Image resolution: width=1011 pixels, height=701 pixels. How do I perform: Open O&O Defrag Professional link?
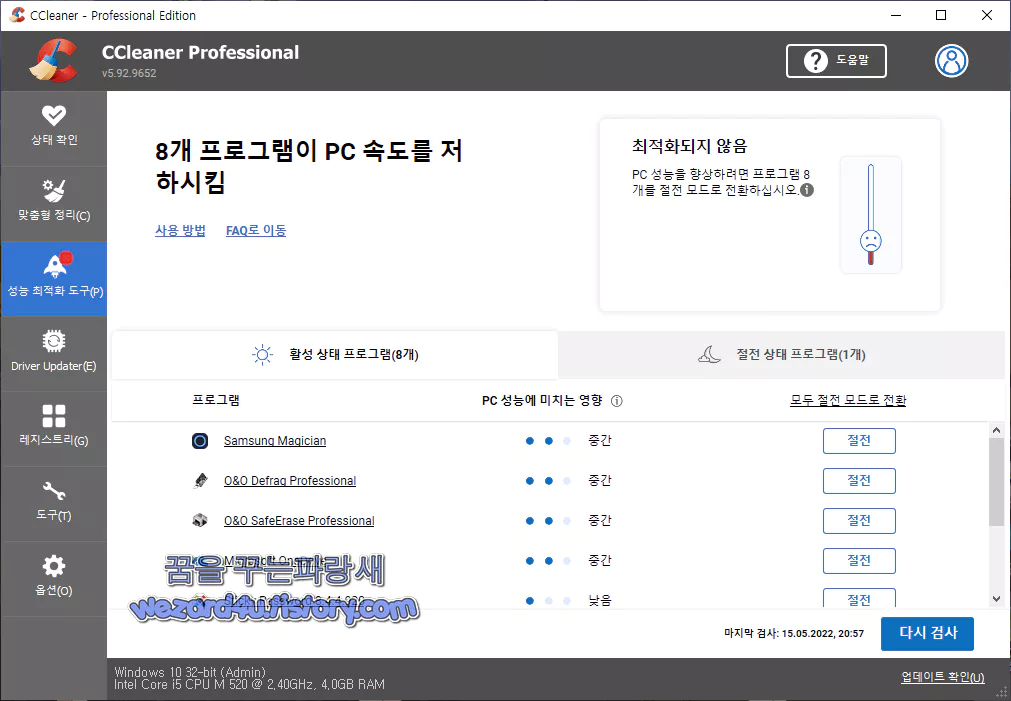(290, 481)
